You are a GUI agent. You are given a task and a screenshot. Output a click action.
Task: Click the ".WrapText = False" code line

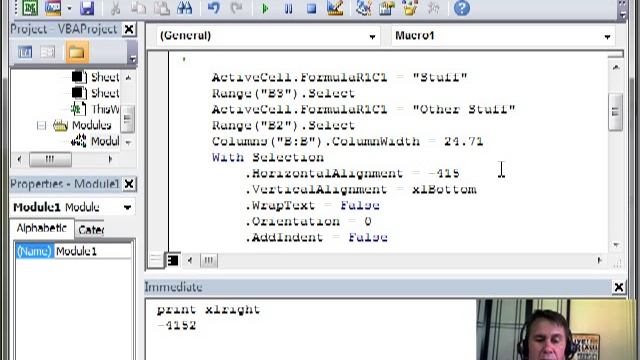(312, 205)
